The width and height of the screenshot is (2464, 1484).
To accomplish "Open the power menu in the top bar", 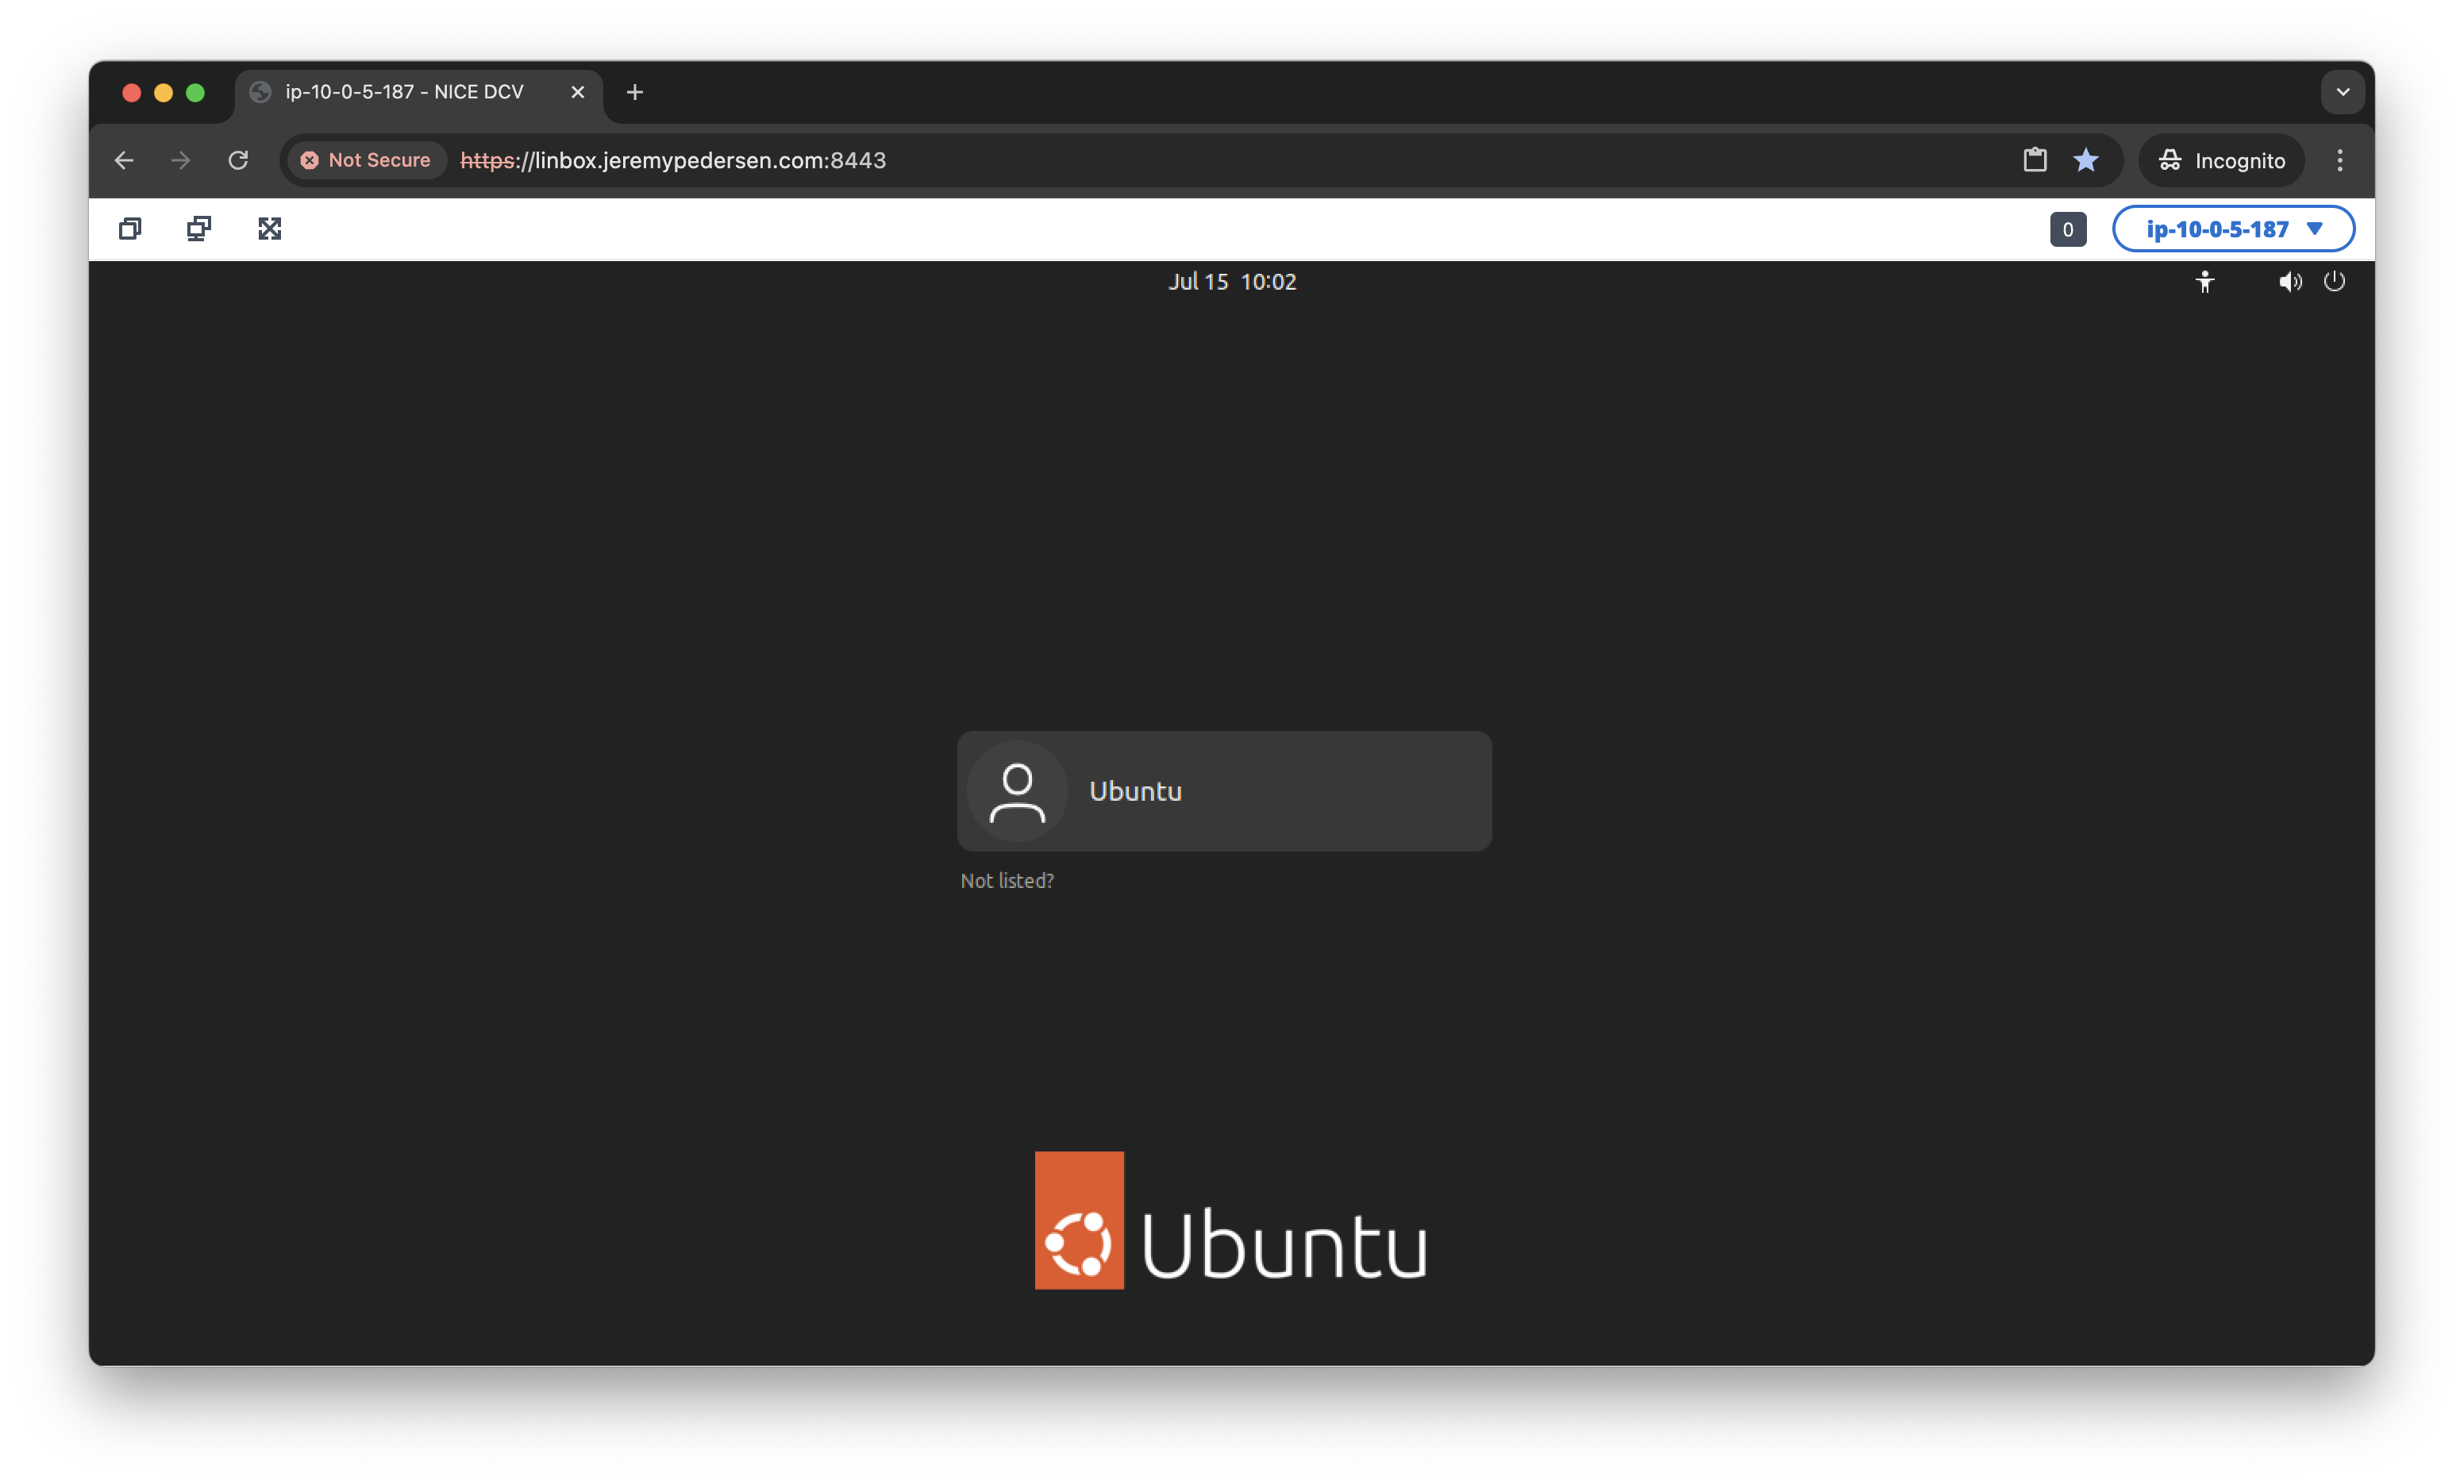I will click(x=2335, y=281).
